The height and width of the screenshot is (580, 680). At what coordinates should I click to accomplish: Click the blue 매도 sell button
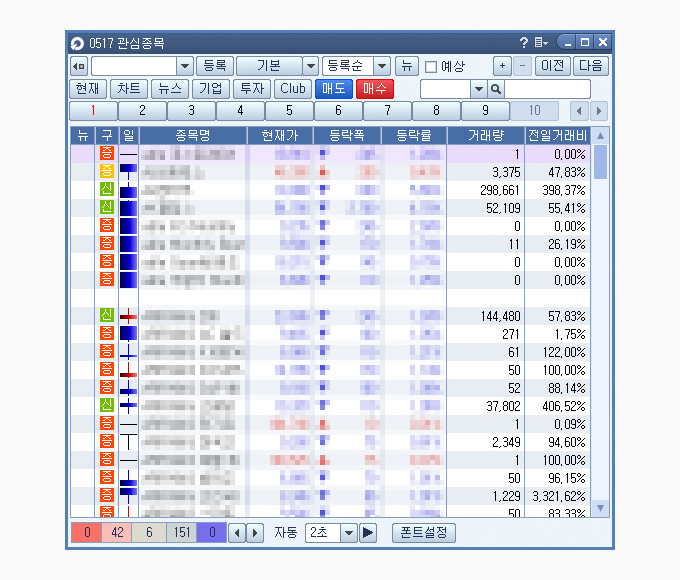333,89
